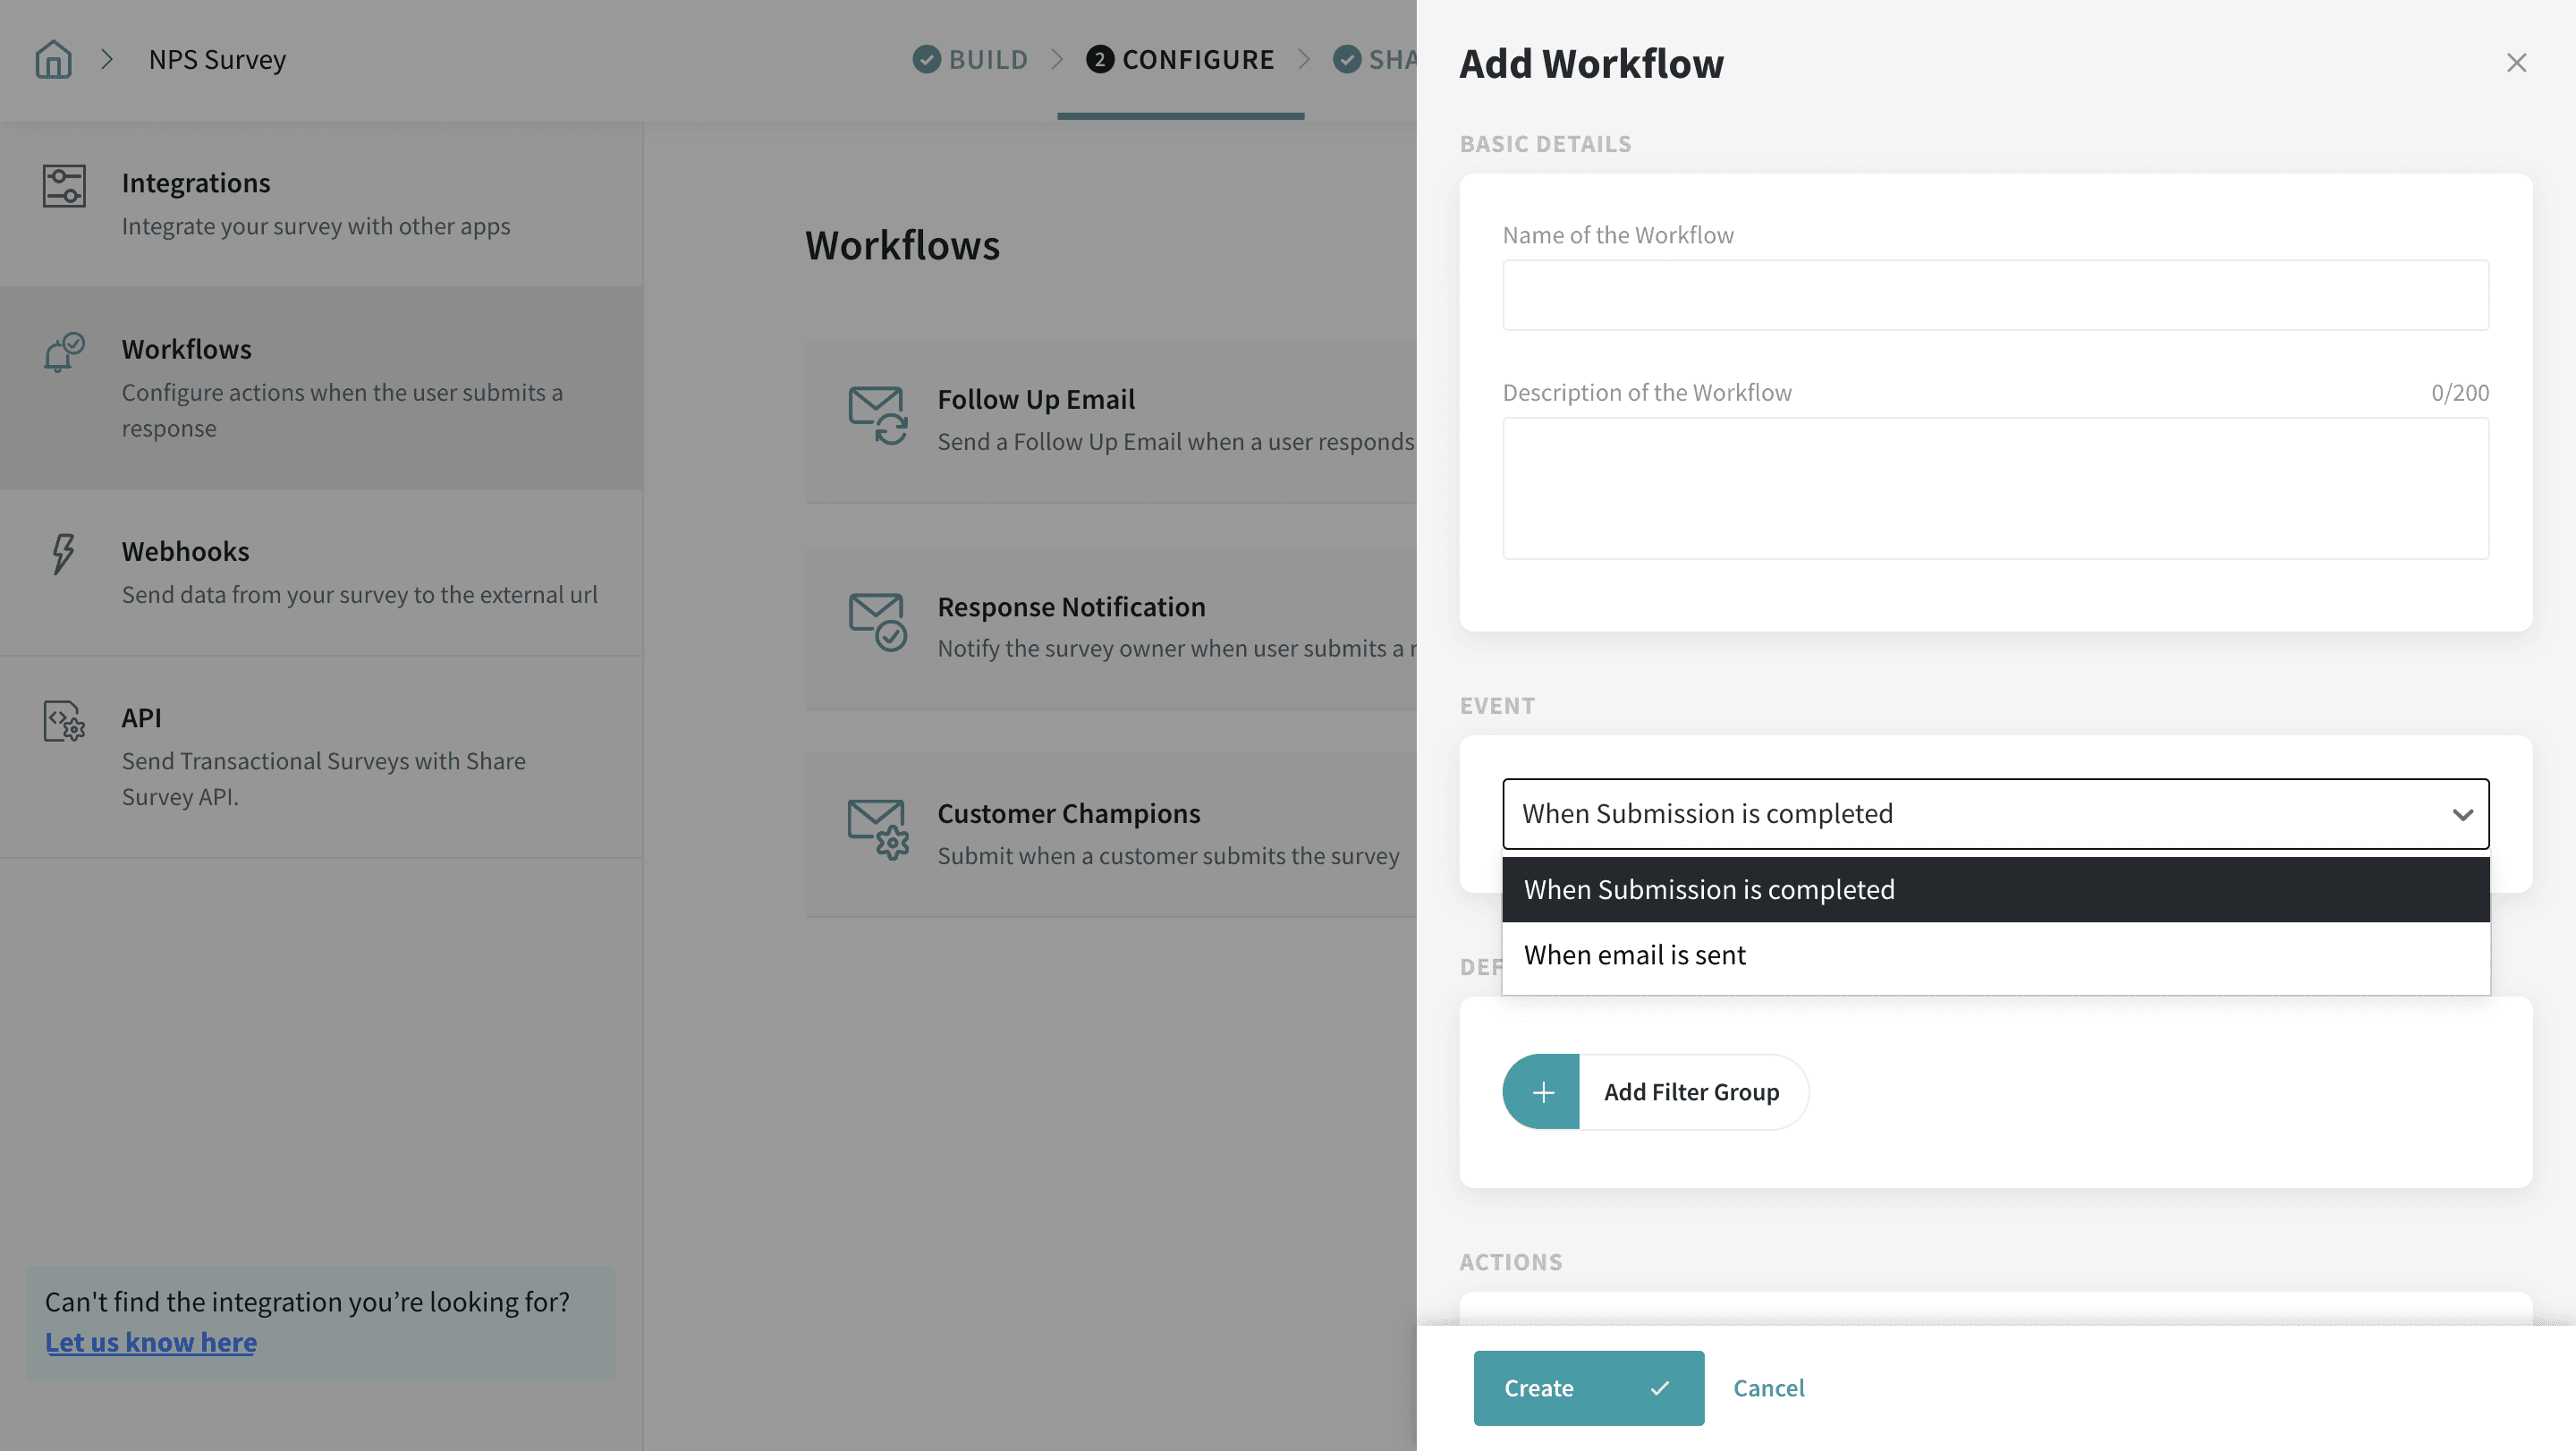This screenshot has width=2576, height=1451.
Task: Switch to the BUILD step tab
Action: [970, 60]
